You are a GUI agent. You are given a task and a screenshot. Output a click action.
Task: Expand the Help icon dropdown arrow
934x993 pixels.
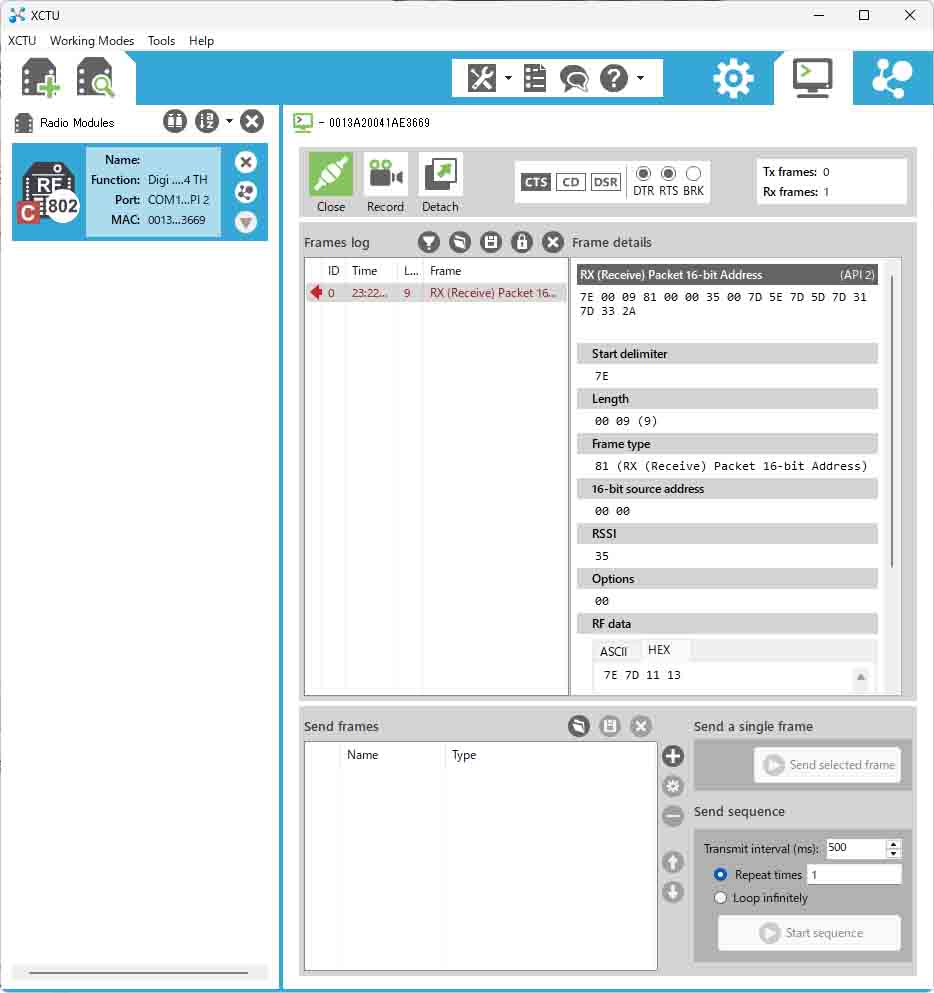[x=640, y=79]
